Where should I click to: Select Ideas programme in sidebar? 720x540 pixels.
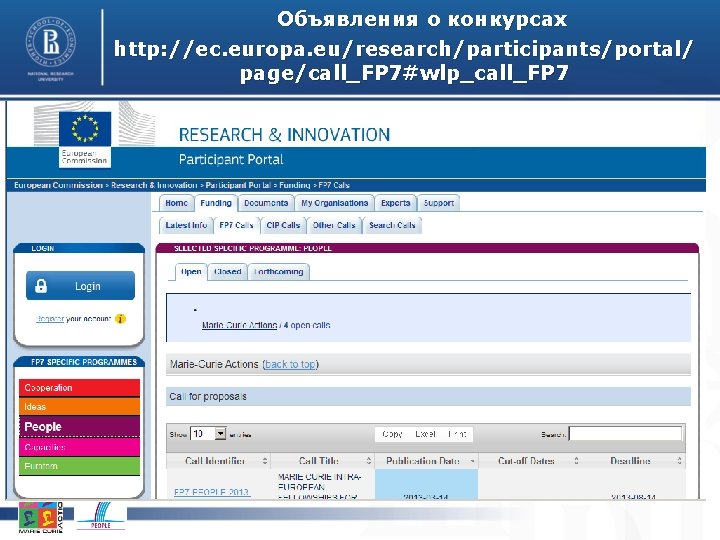[79, 407]
